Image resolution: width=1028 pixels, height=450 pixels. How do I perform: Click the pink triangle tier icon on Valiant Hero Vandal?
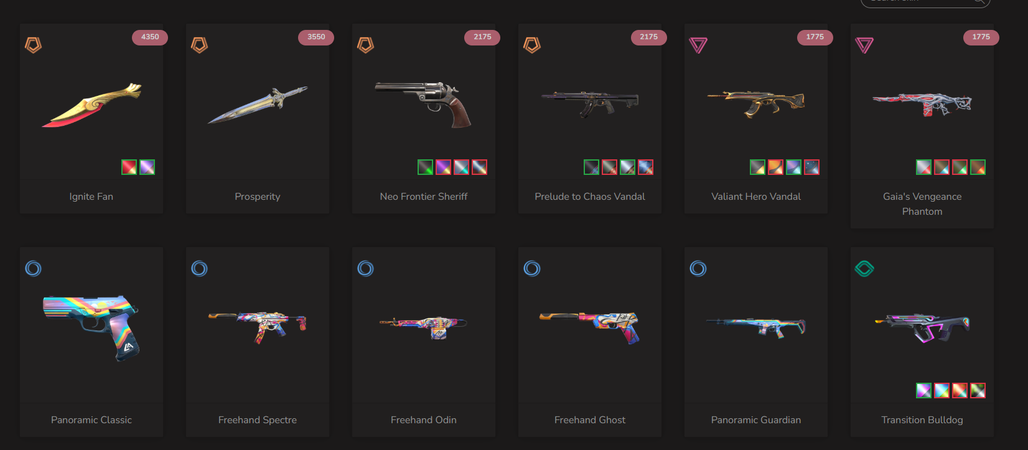tap(698, 45)
